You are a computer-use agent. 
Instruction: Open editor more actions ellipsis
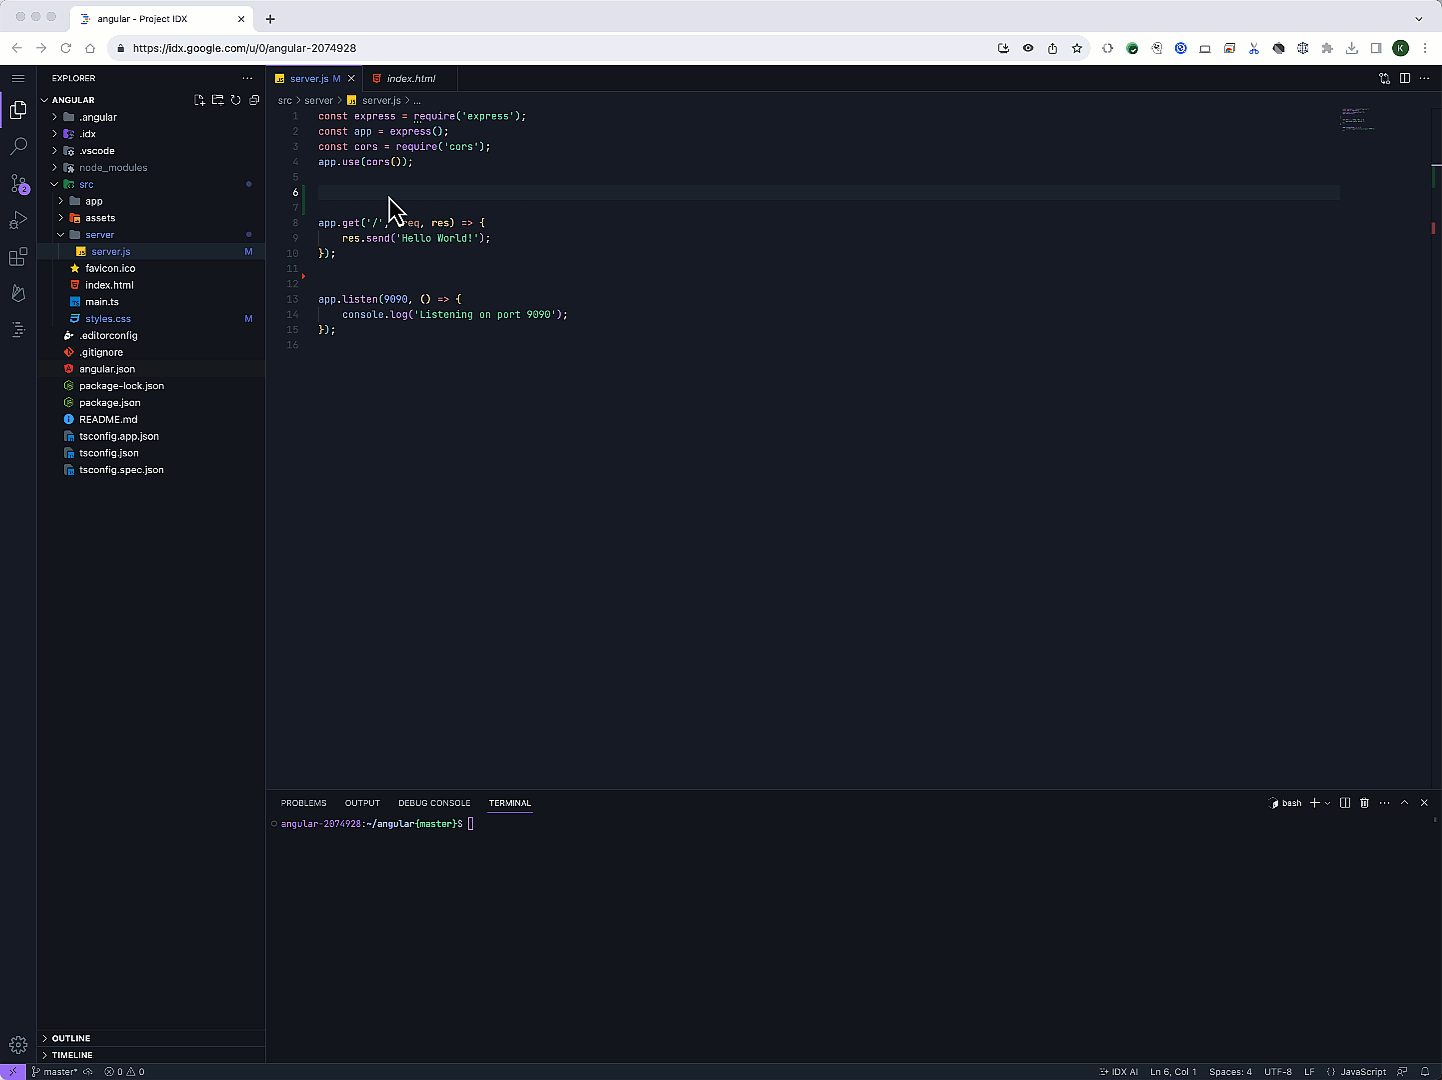click(x=1424, y=78)
